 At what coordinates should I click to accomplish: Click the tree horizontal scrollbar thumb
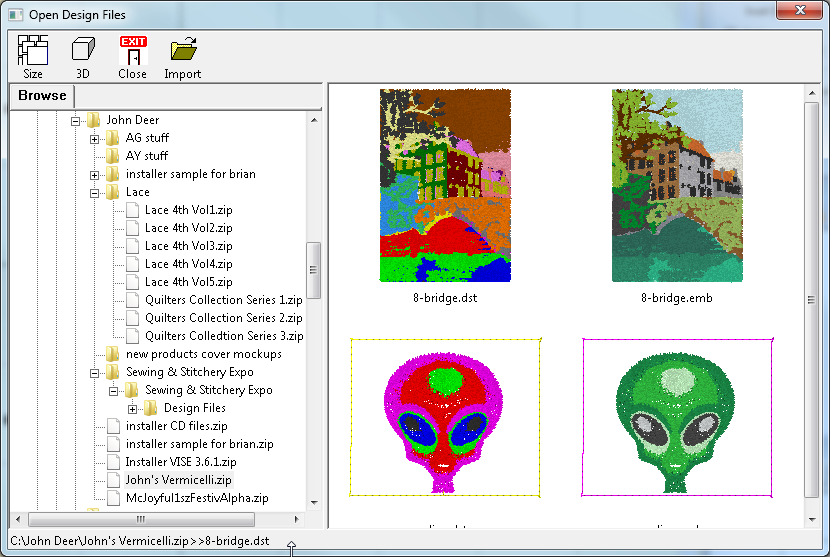[x=140, y=519]
